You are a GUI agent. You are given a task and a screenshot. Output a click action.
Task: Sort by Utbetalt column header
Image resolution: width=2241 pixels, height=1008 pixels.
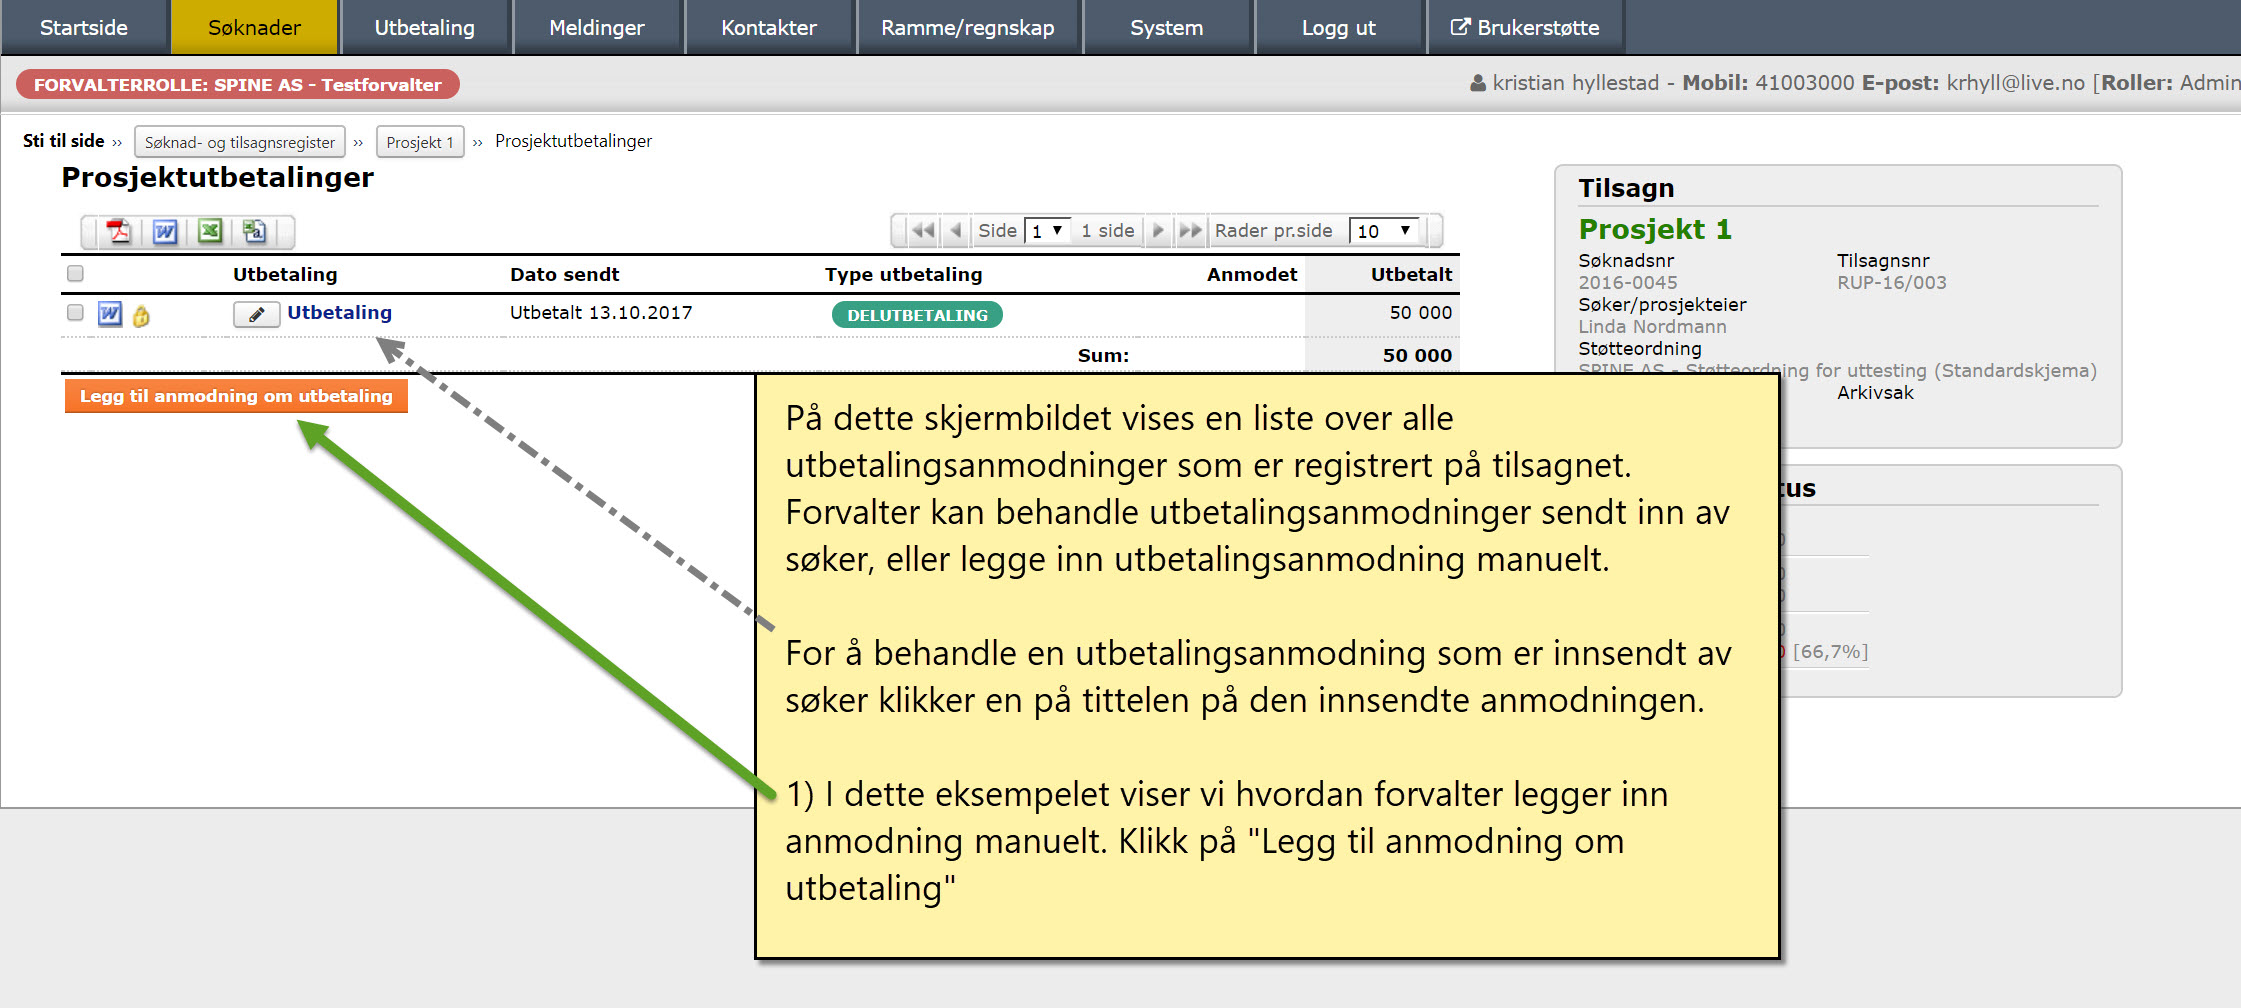[x=1411, y=274]
